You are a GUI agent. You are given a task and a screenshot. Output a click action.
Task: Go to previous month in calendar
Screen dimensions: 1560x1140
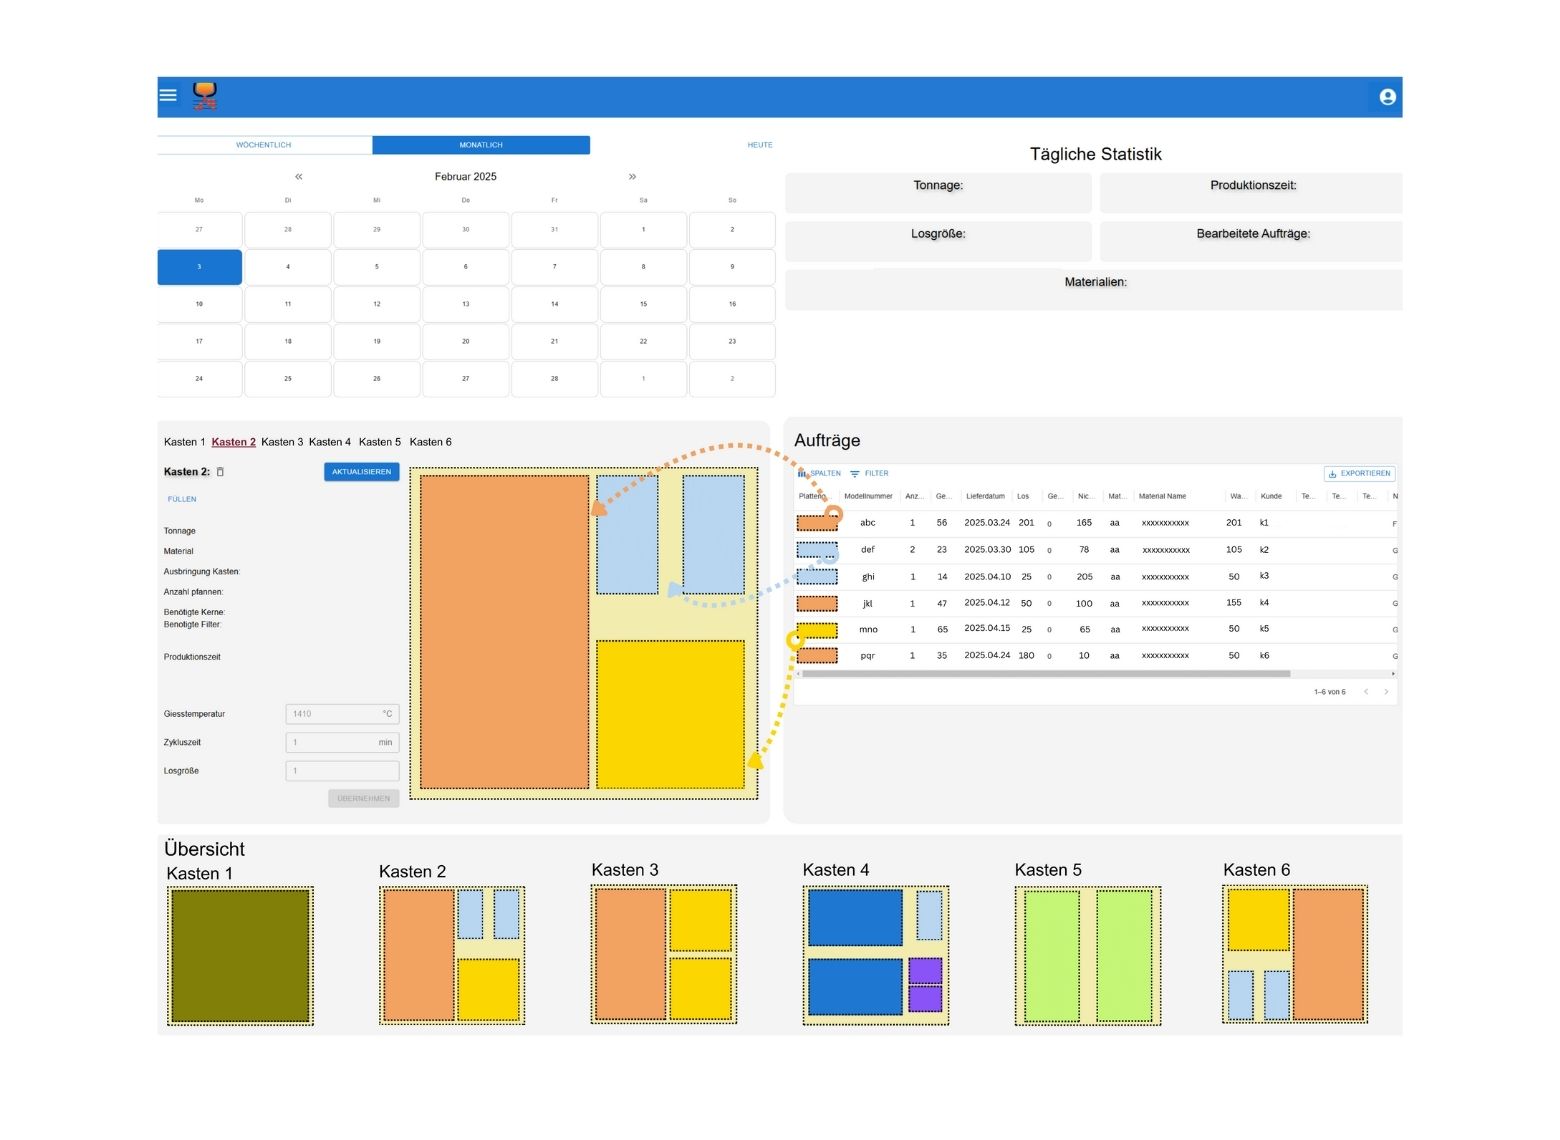[298, 177]
